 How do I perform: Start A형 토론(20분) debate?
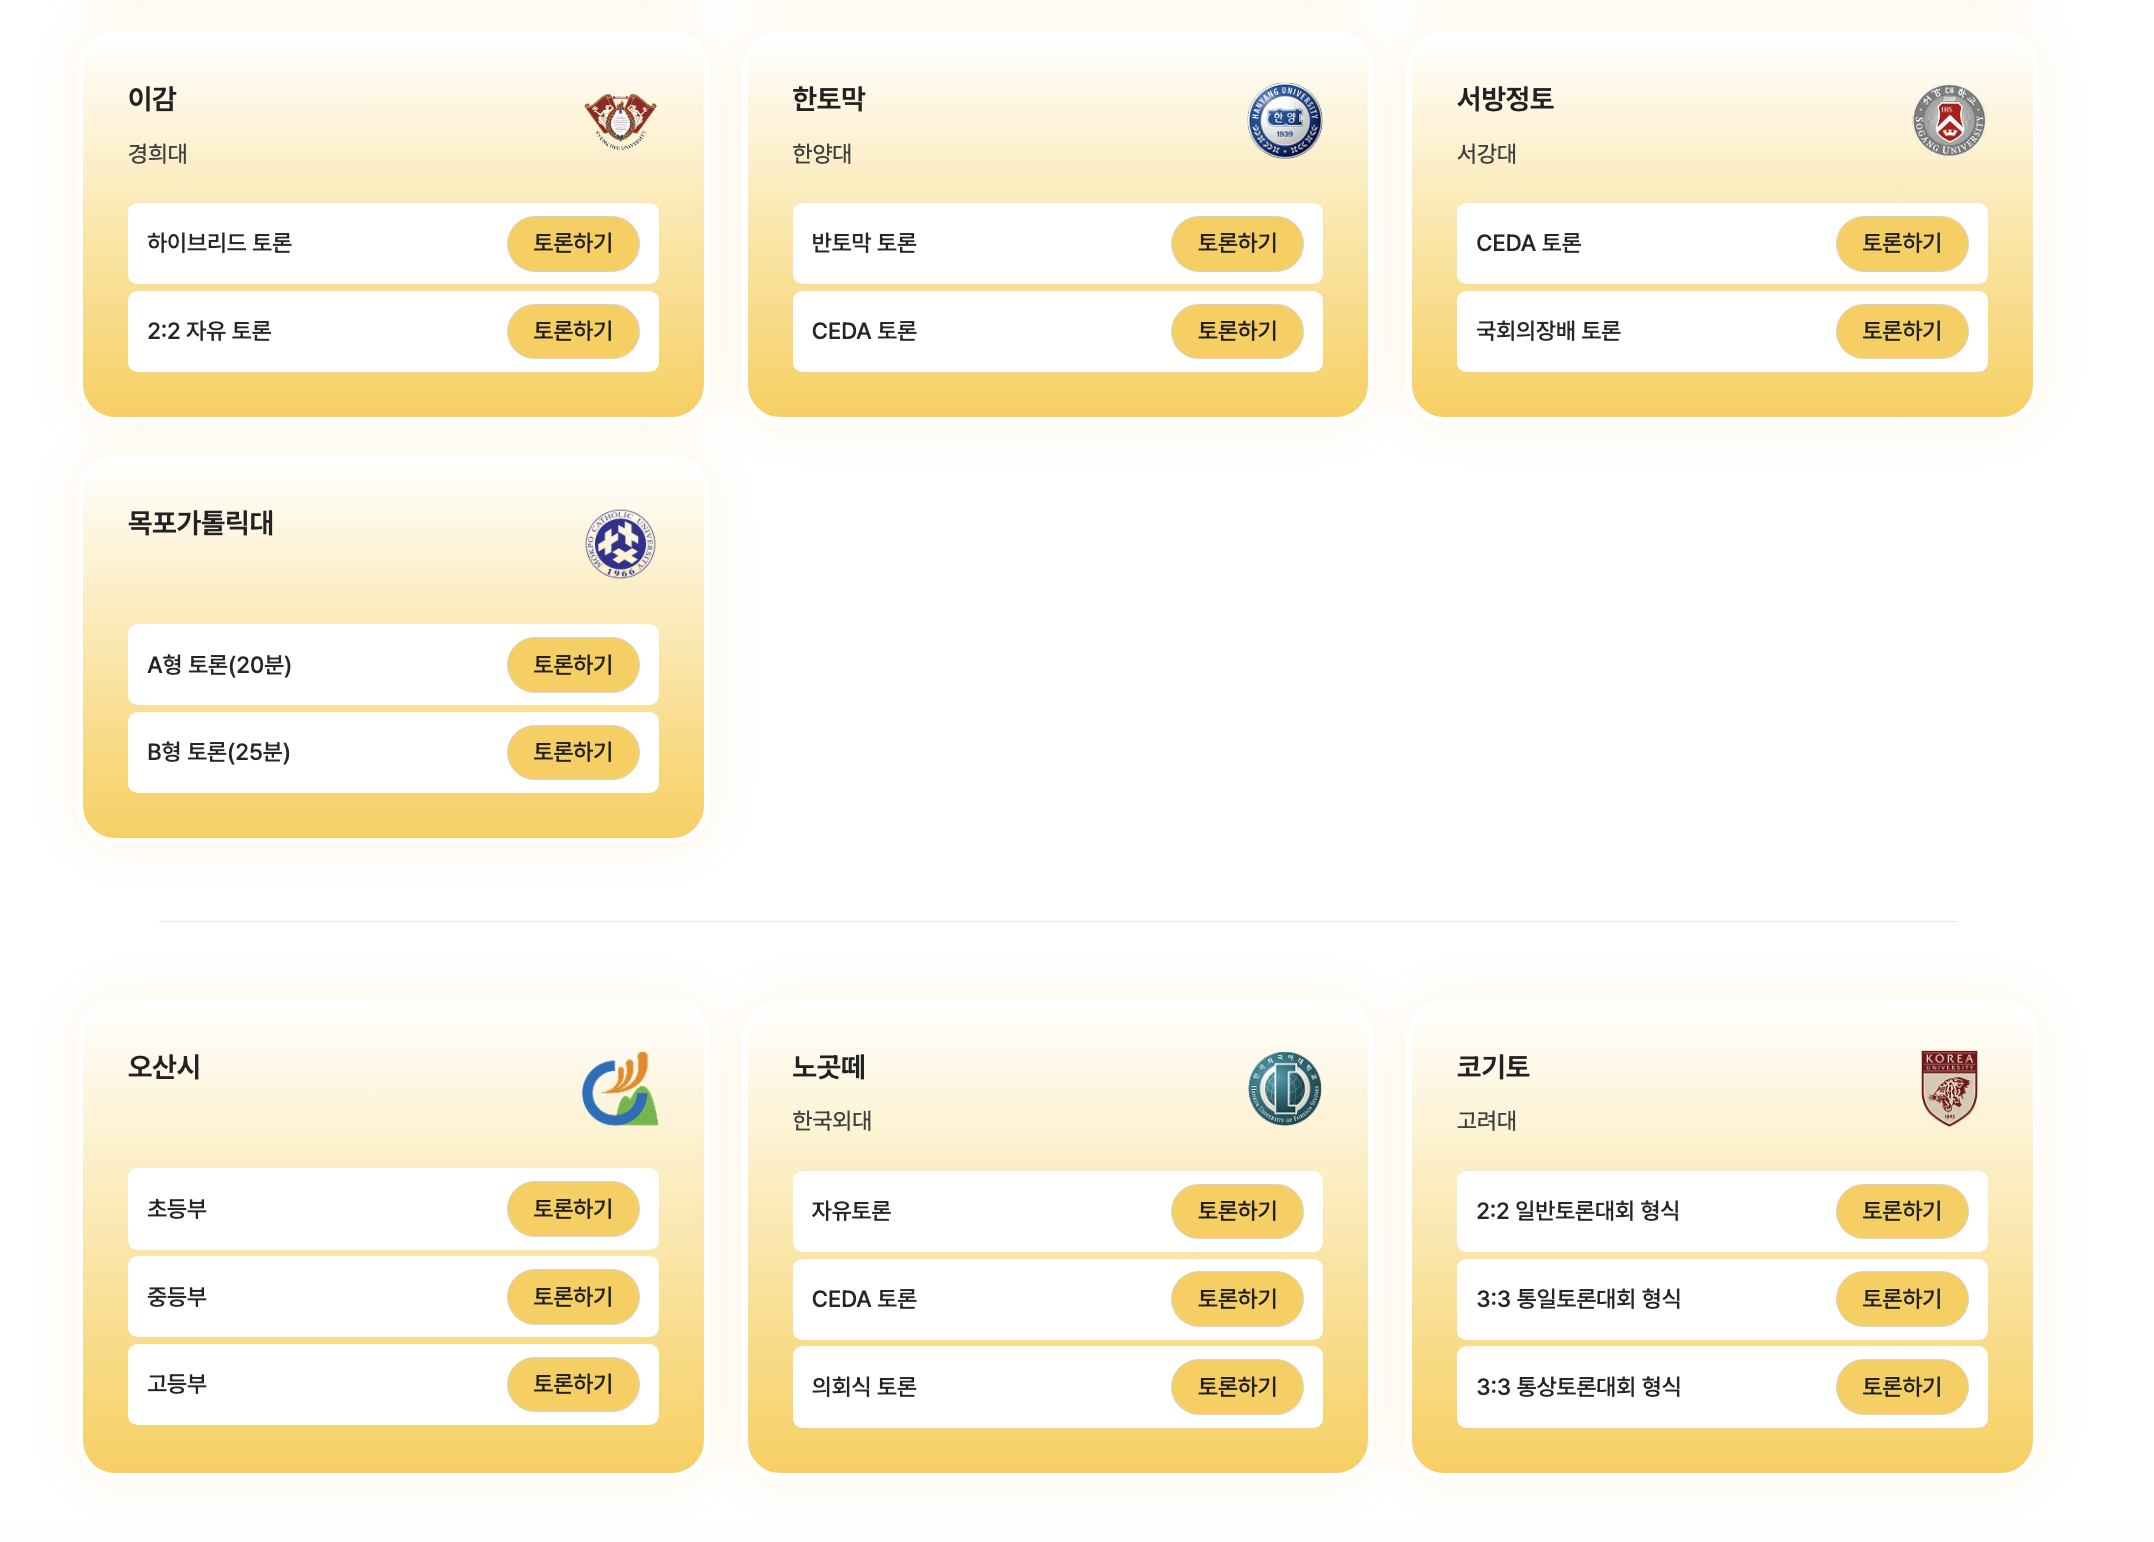point(572,665)
